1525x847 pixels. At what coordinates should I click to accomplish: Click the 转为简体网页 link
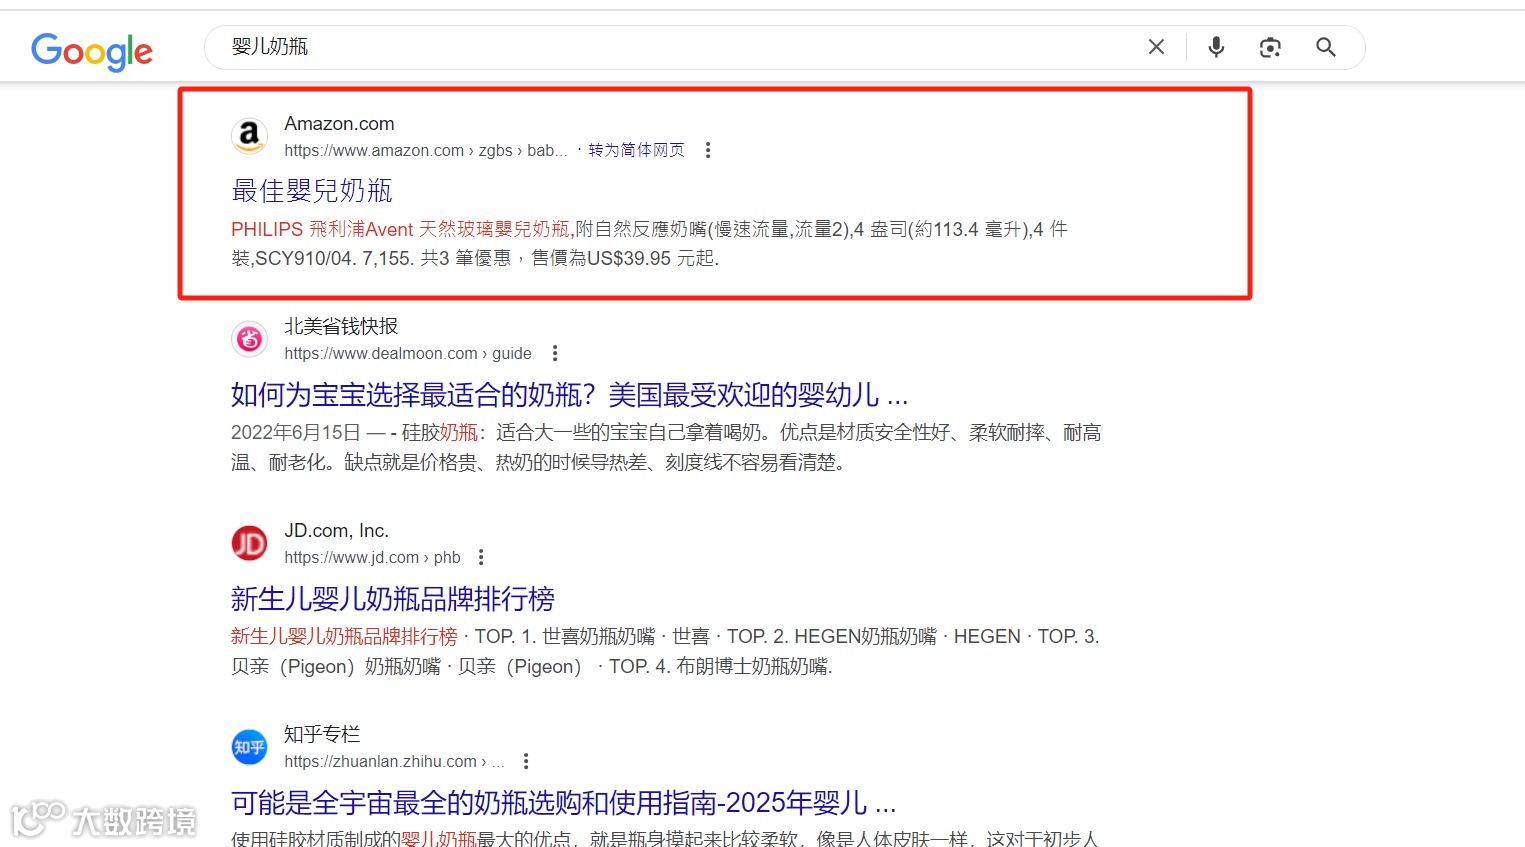point(636,150)
